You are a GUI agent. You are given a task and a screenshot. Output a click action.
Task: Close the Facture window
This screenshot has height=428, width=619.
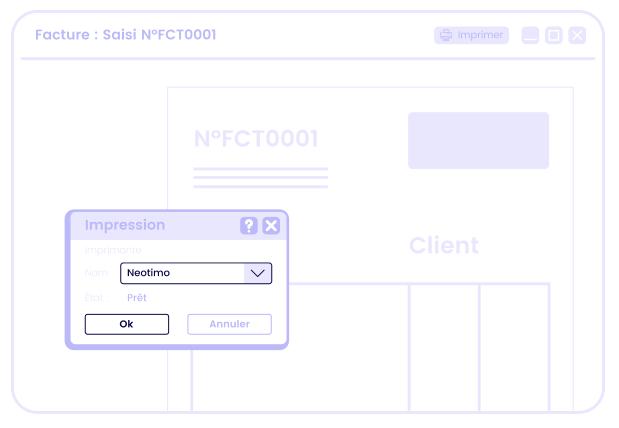point(577,35)
